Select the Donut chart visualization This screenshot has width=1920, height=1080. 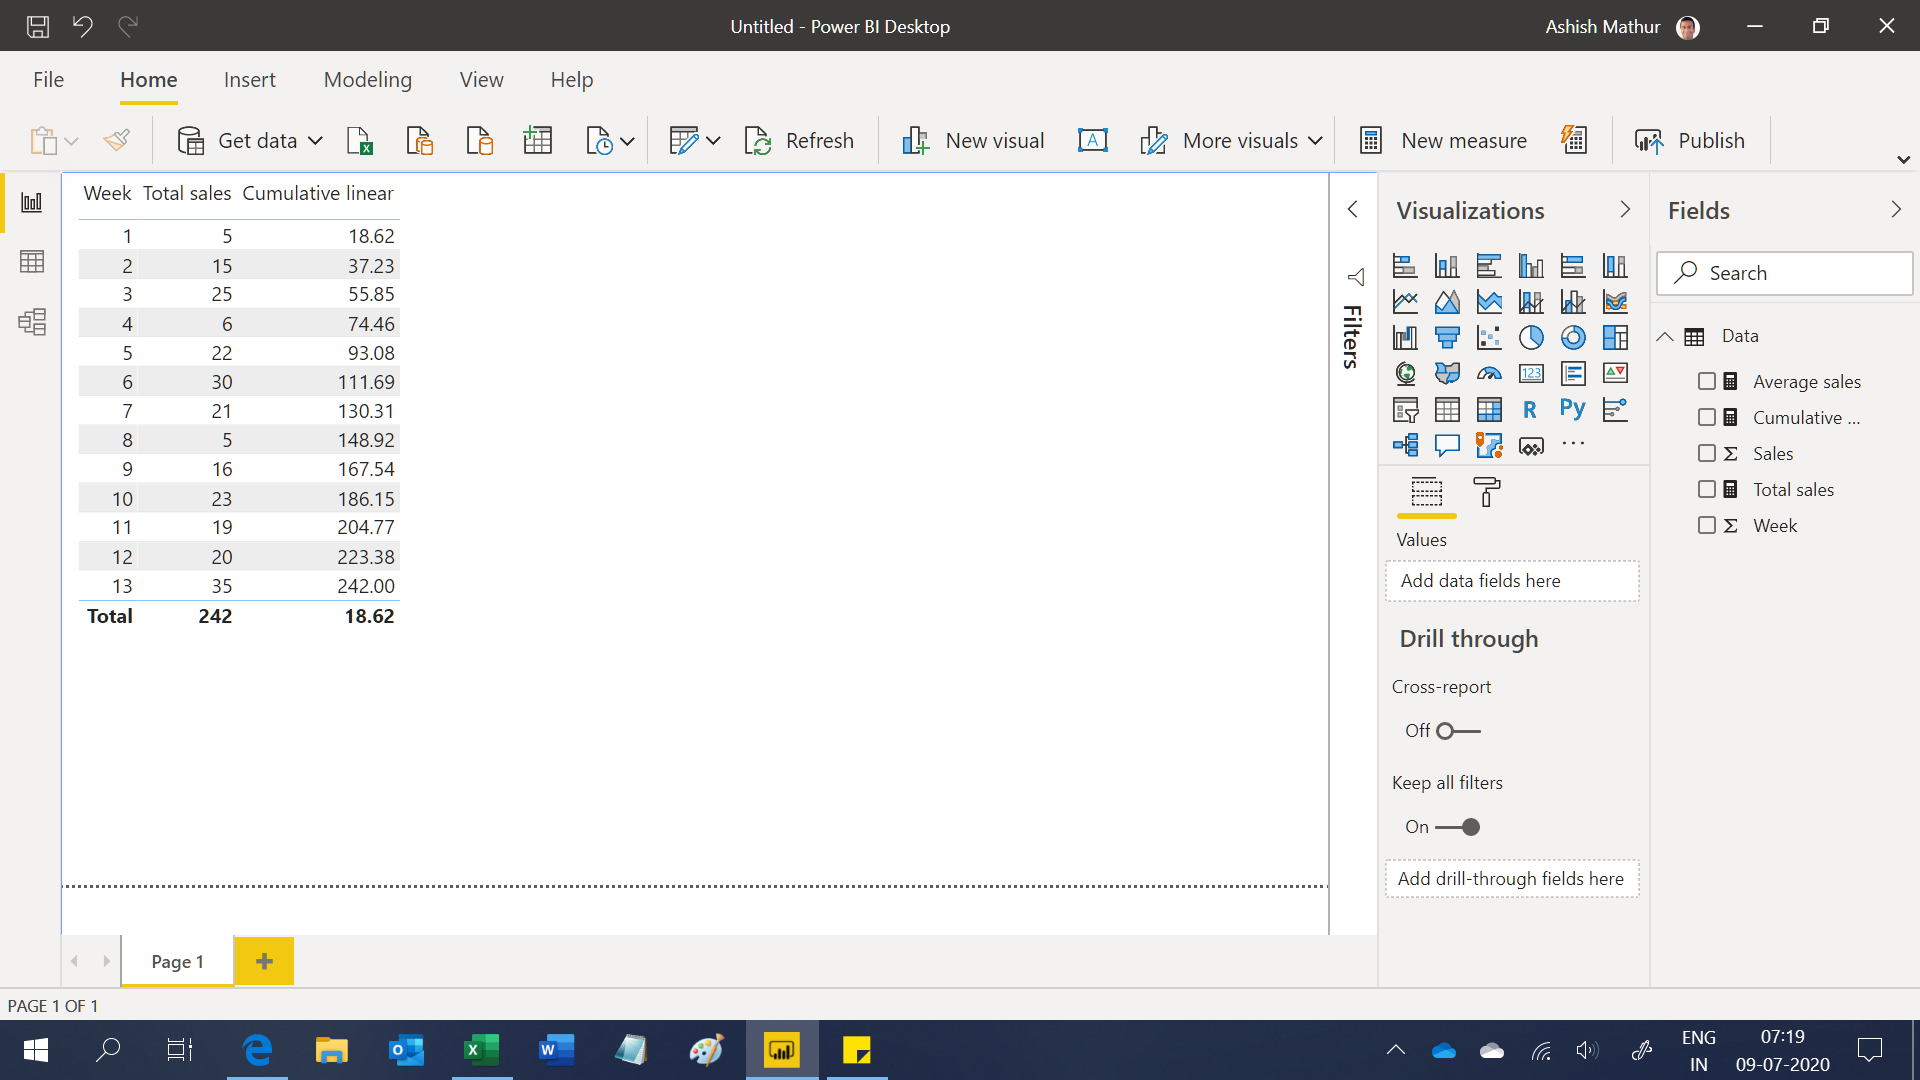[x=1573, y=338]
